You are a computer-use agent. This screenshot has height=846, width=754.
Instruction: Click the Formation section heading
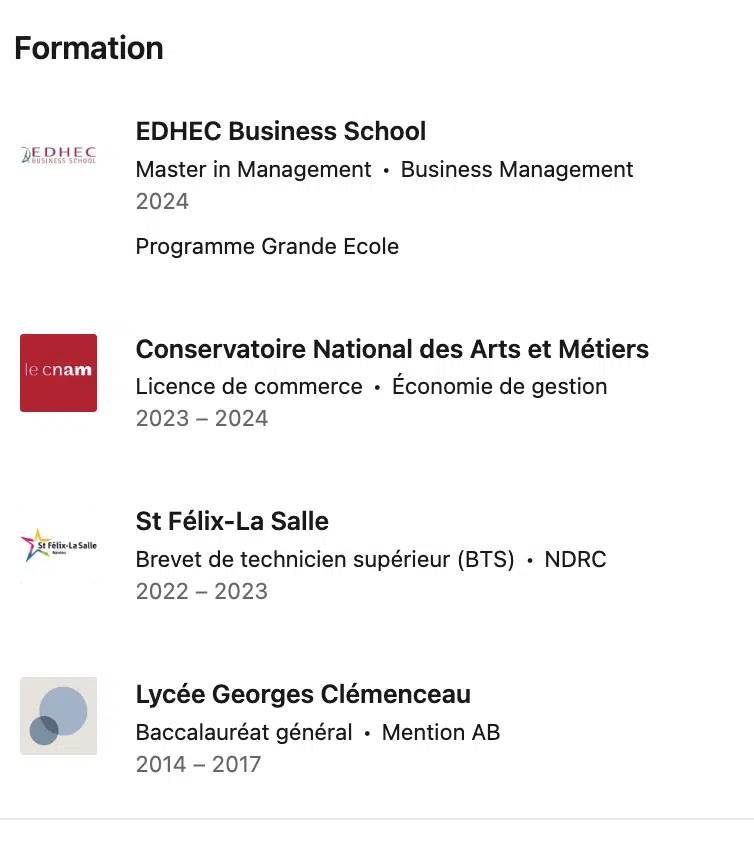89,48
